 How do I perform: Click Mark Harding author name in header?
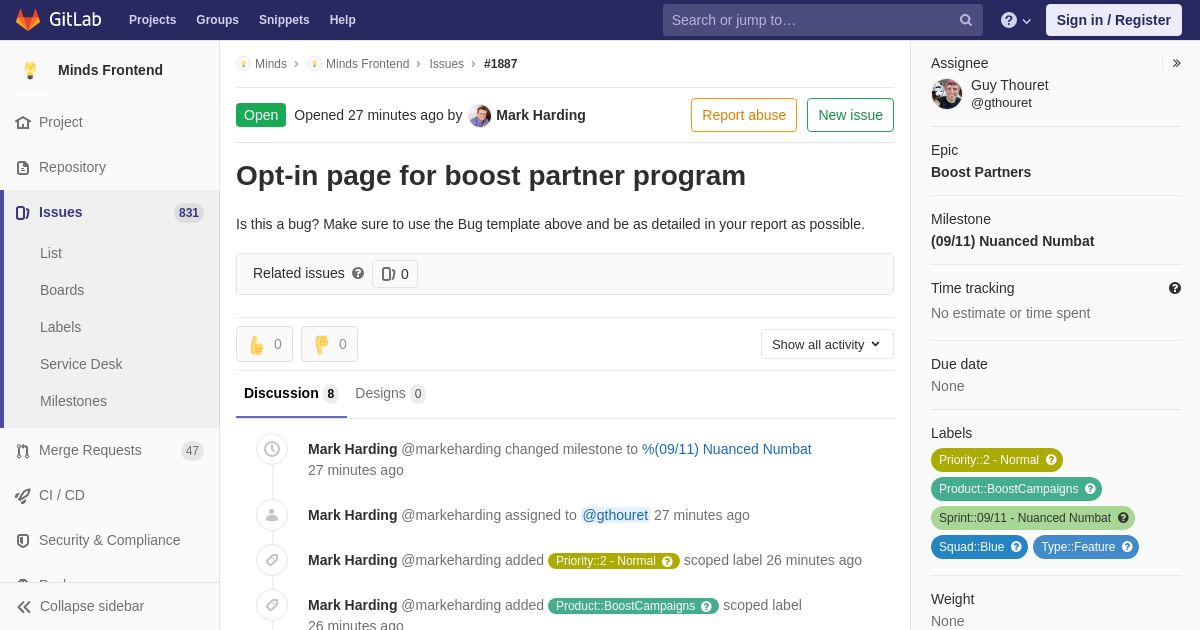tap(541, 115)
